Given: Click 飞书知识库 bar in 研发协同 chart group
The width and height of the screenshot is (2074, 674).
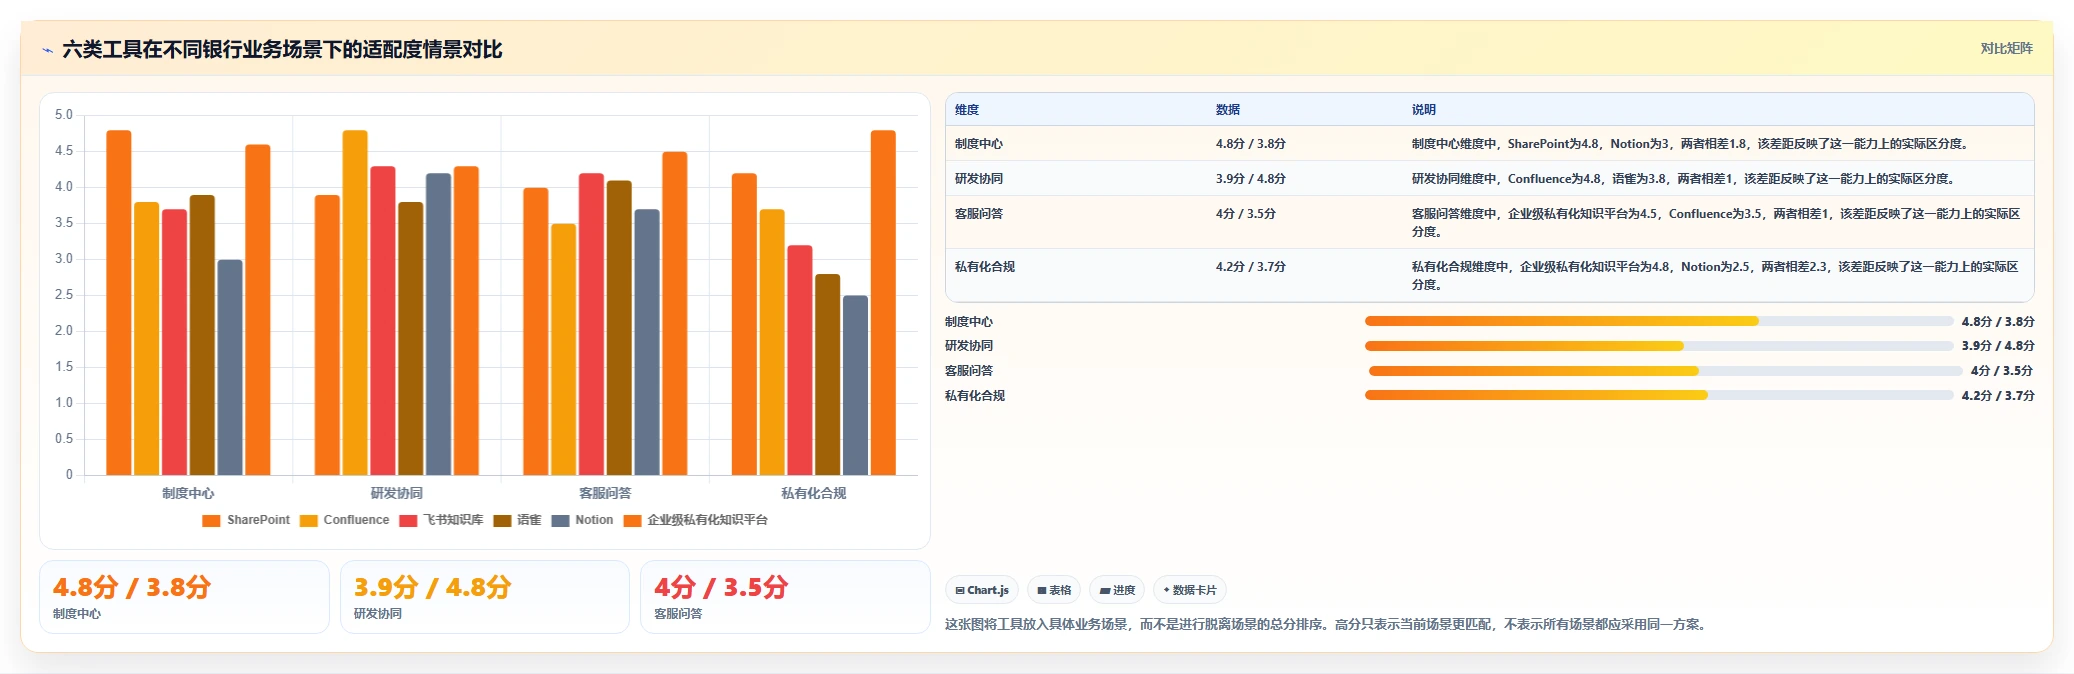Looking at the screenshot, I should (x=383, y=321).
